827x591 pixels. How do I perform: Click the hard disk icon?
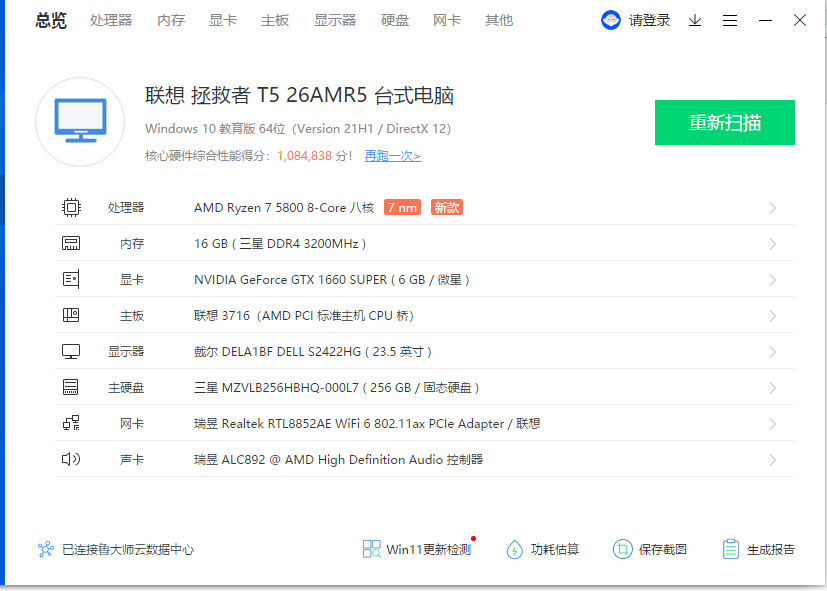tap(71, 387)
